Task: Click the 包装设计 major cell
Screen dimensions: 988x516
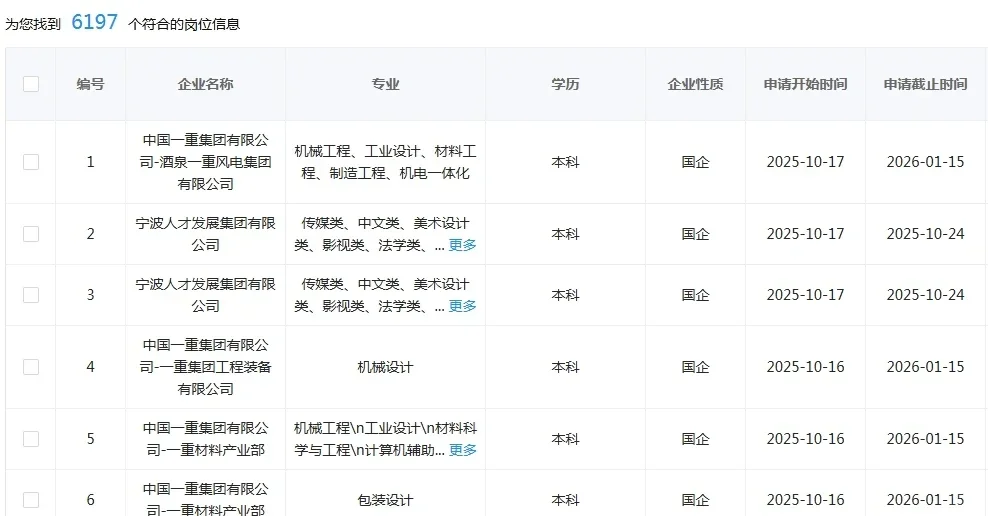Action: click(385, 500)
